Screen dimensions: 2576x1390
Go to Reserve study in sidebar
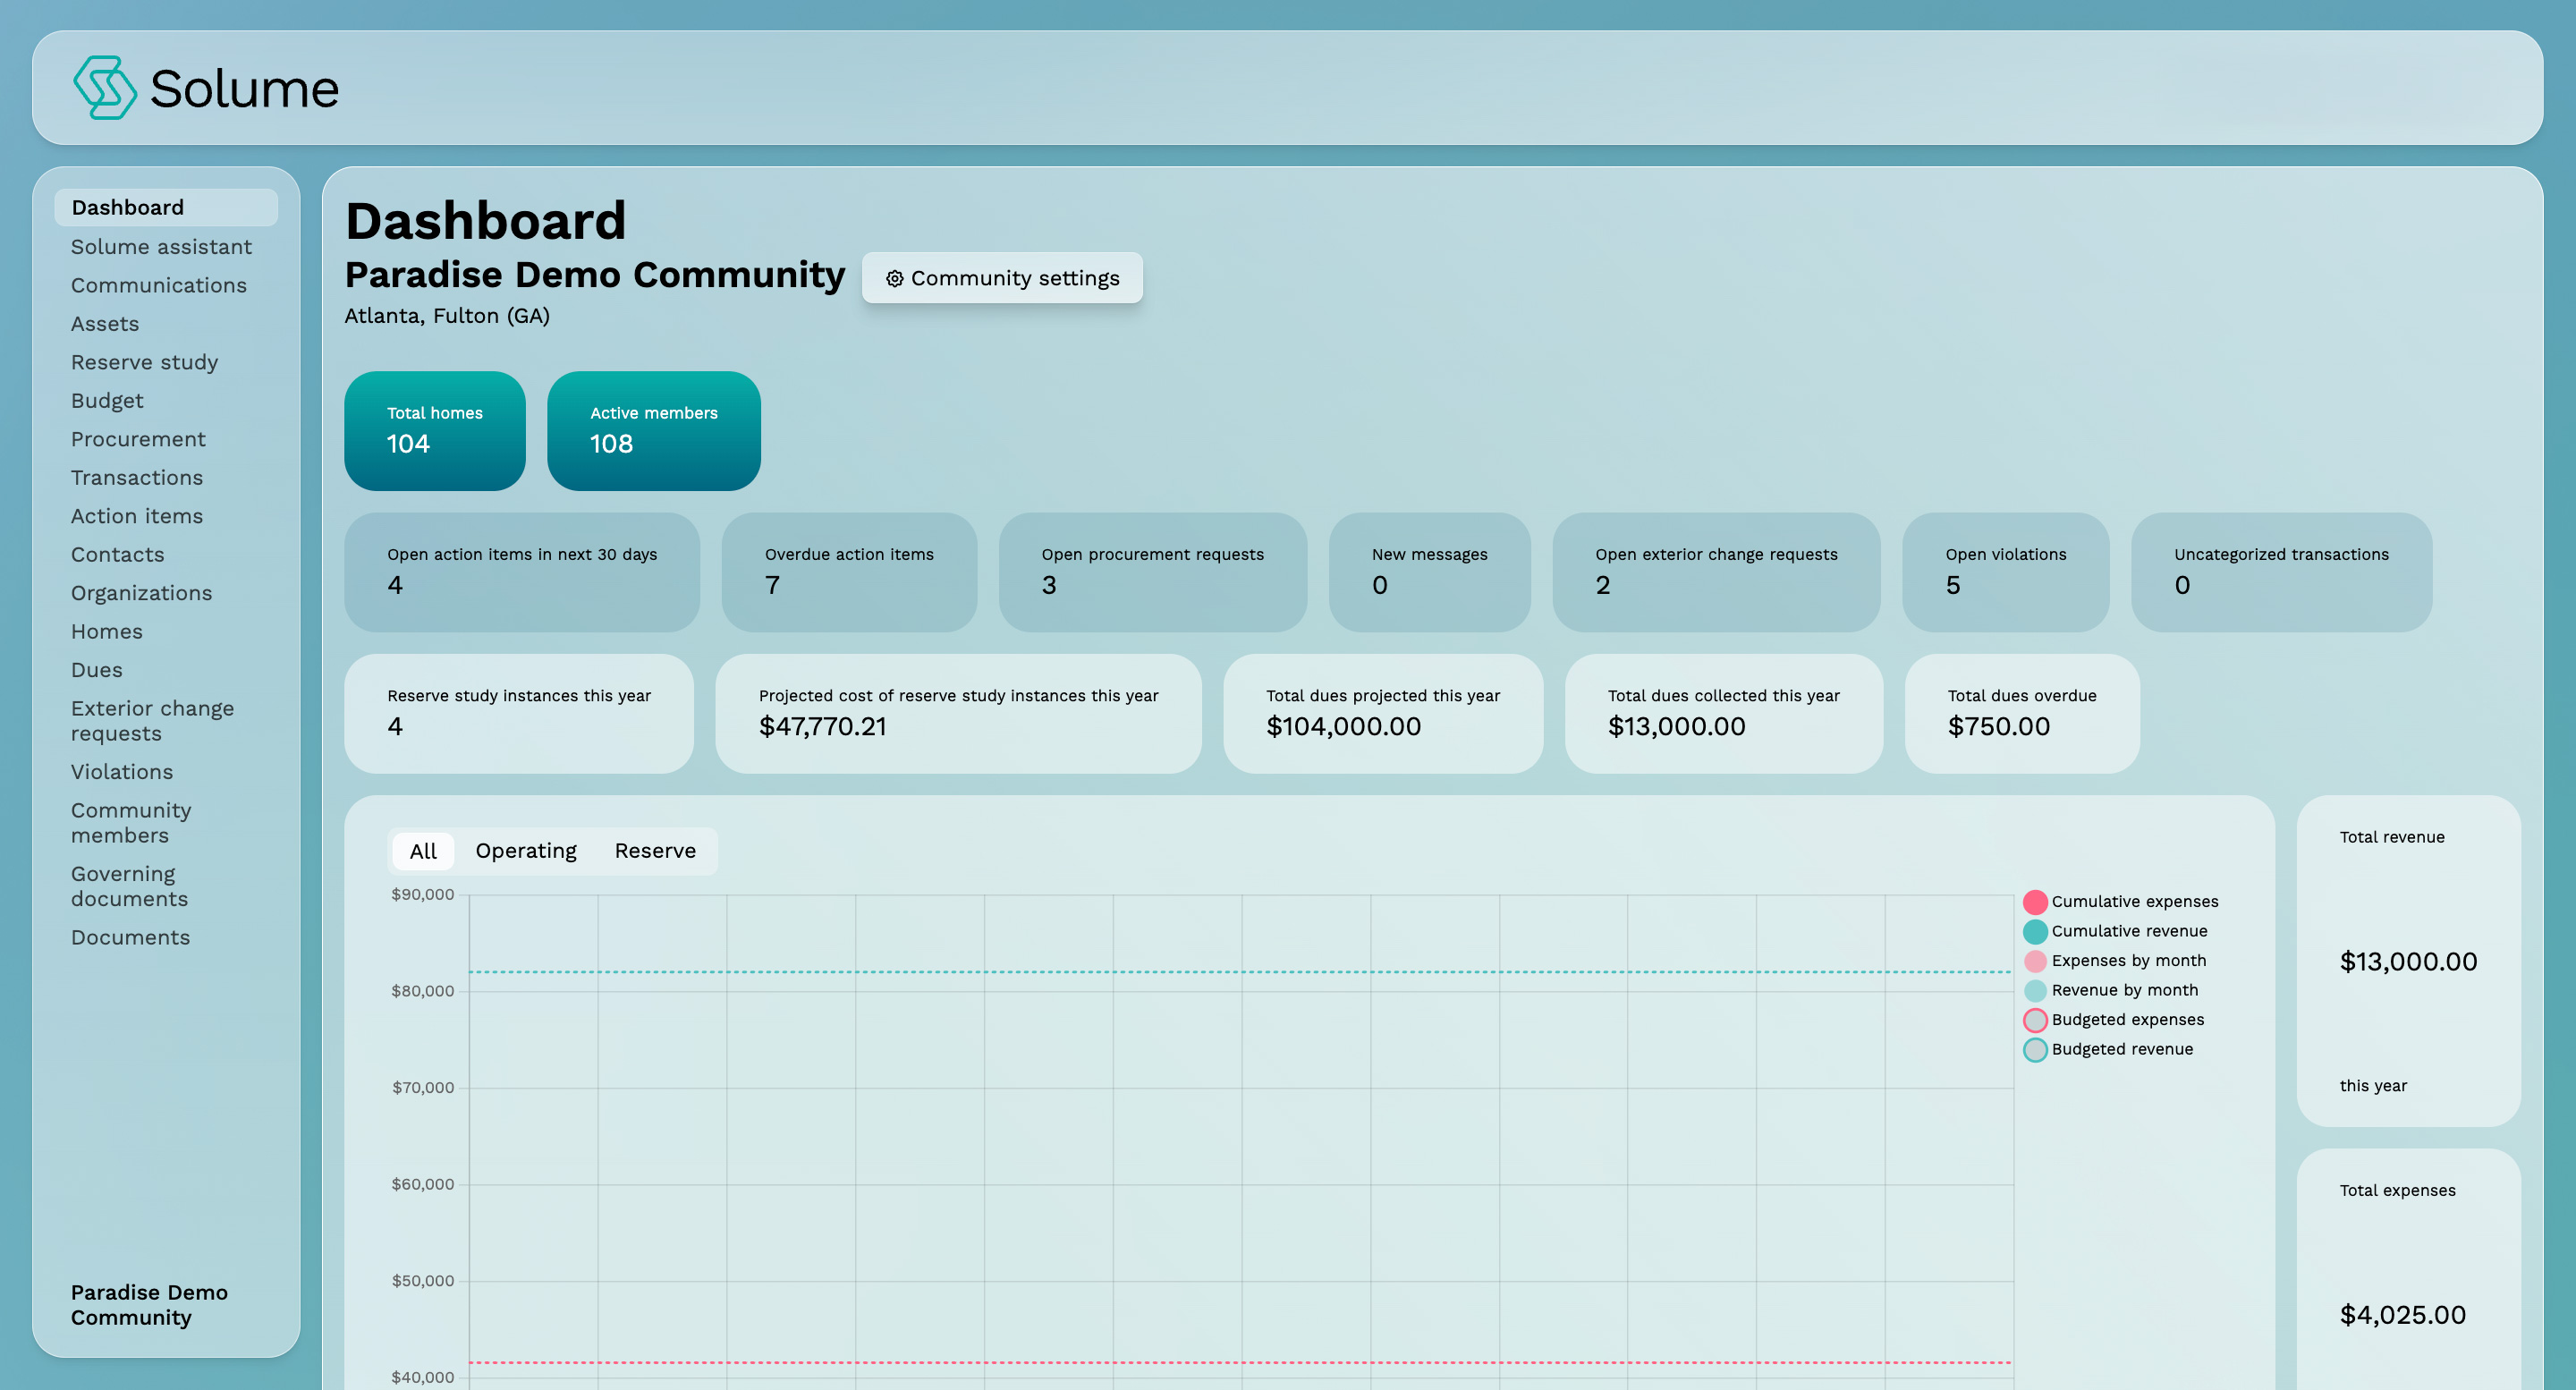click(144, 362)
